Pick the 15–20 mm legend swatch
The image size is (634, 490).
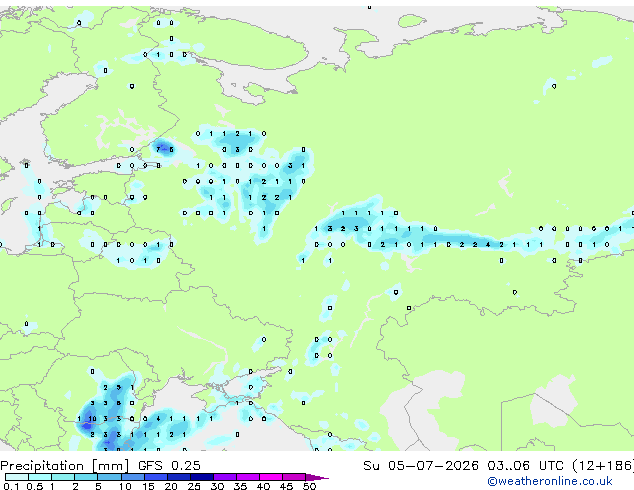click(x=155, y=477)
